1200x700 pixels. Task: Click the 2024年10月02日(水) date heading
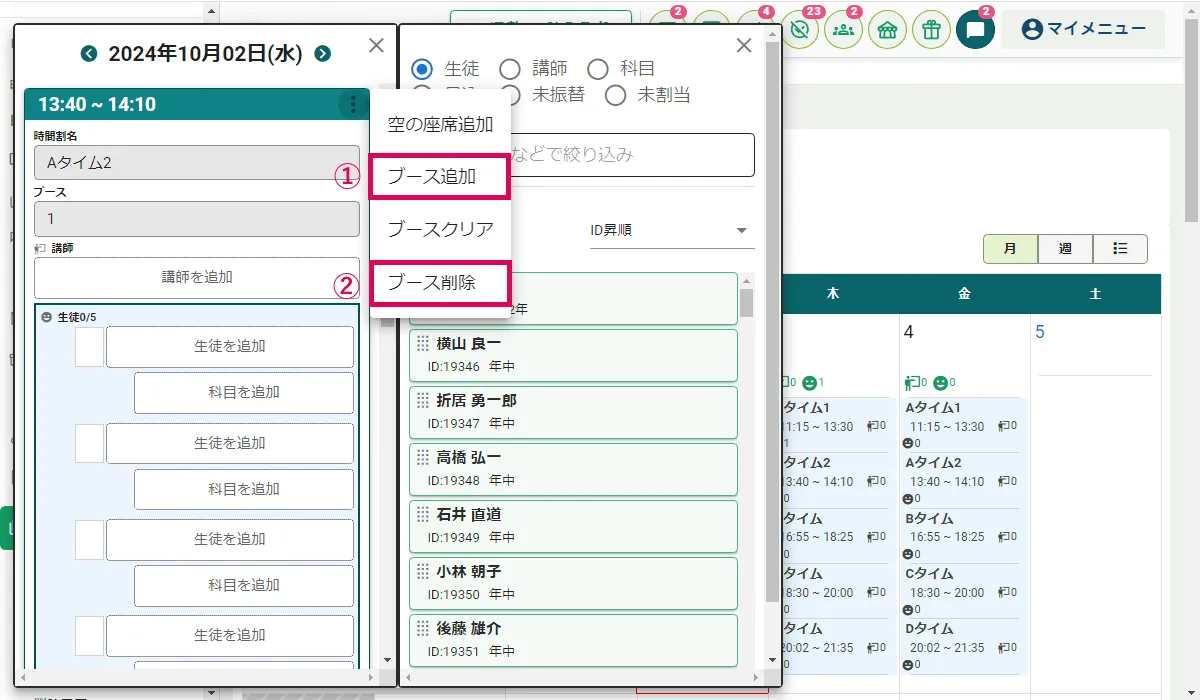(x=205, y=54)
